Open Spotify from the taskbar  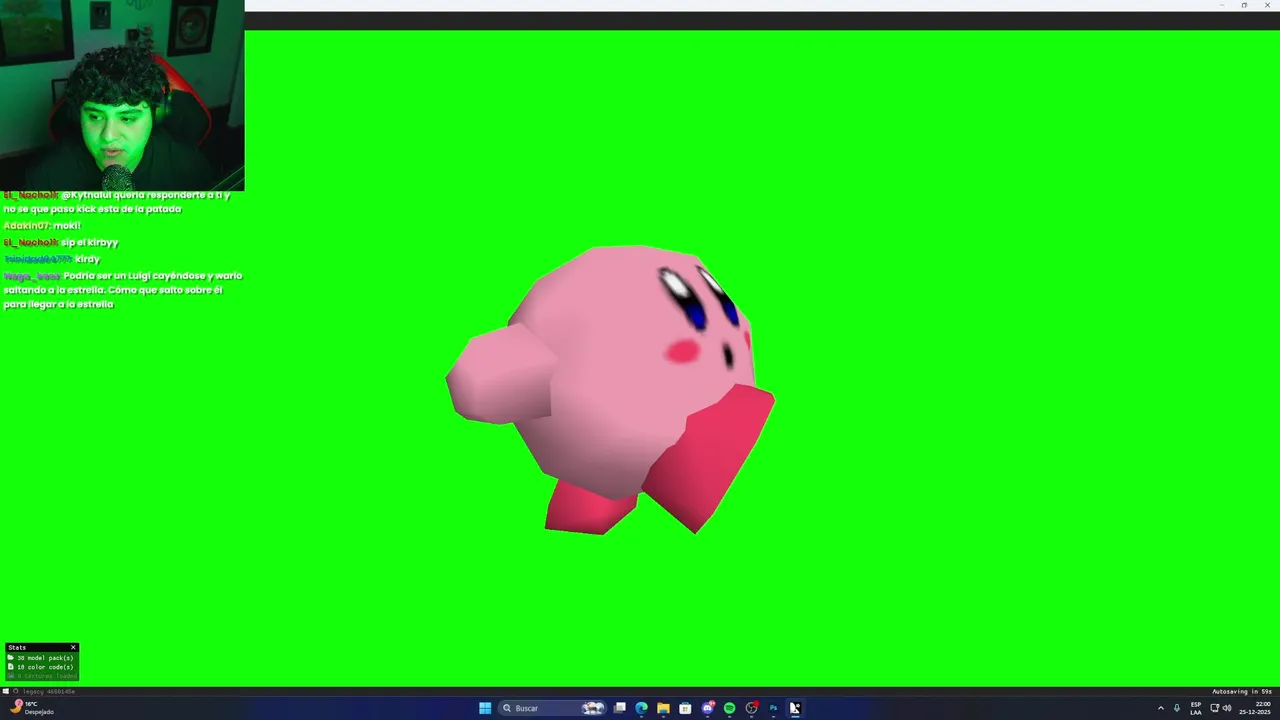pos(729,708)
